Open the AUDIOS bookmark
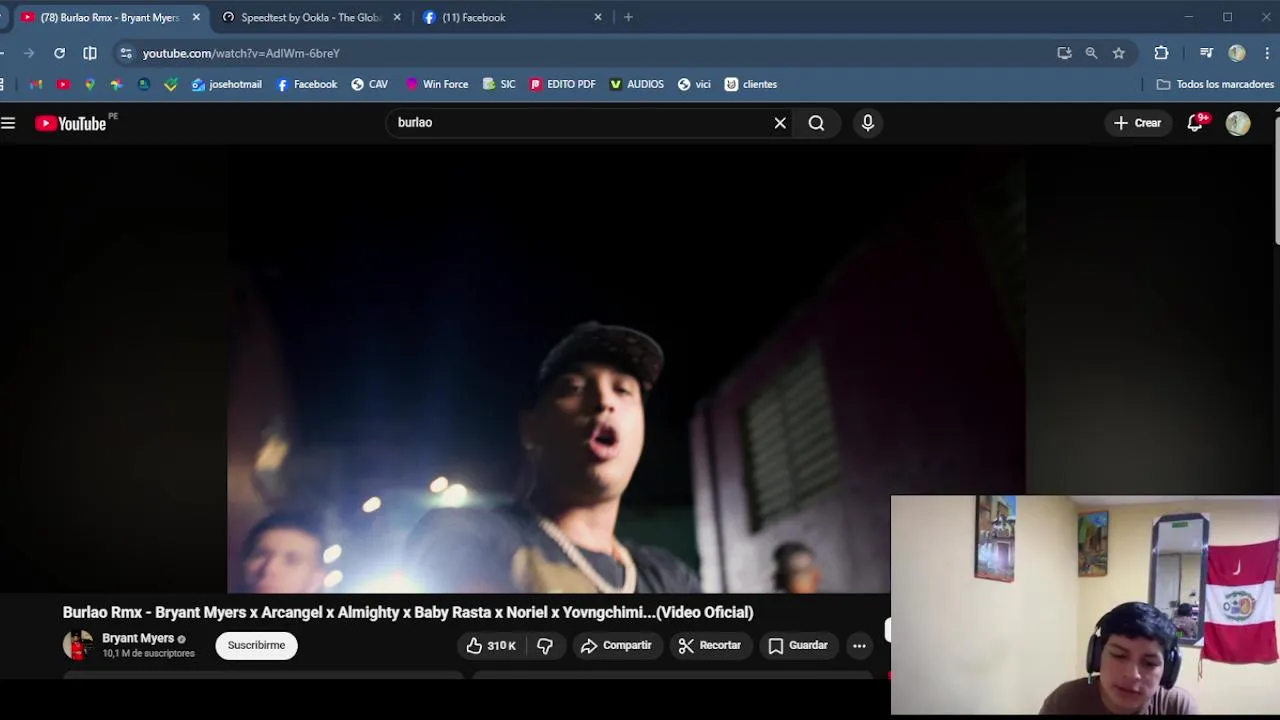1280x720 pixels. 637,84
